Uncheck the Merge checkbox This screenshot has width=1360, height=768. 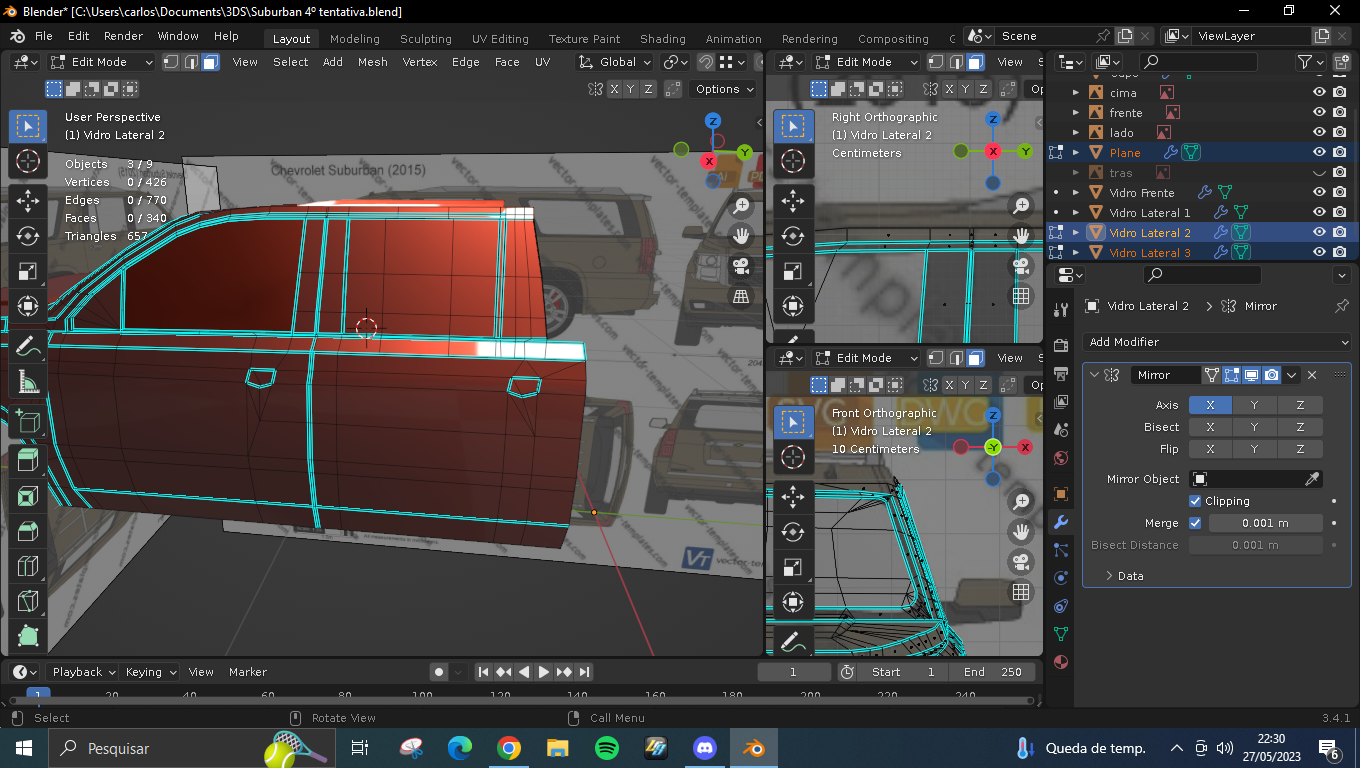pos(1195,523)
